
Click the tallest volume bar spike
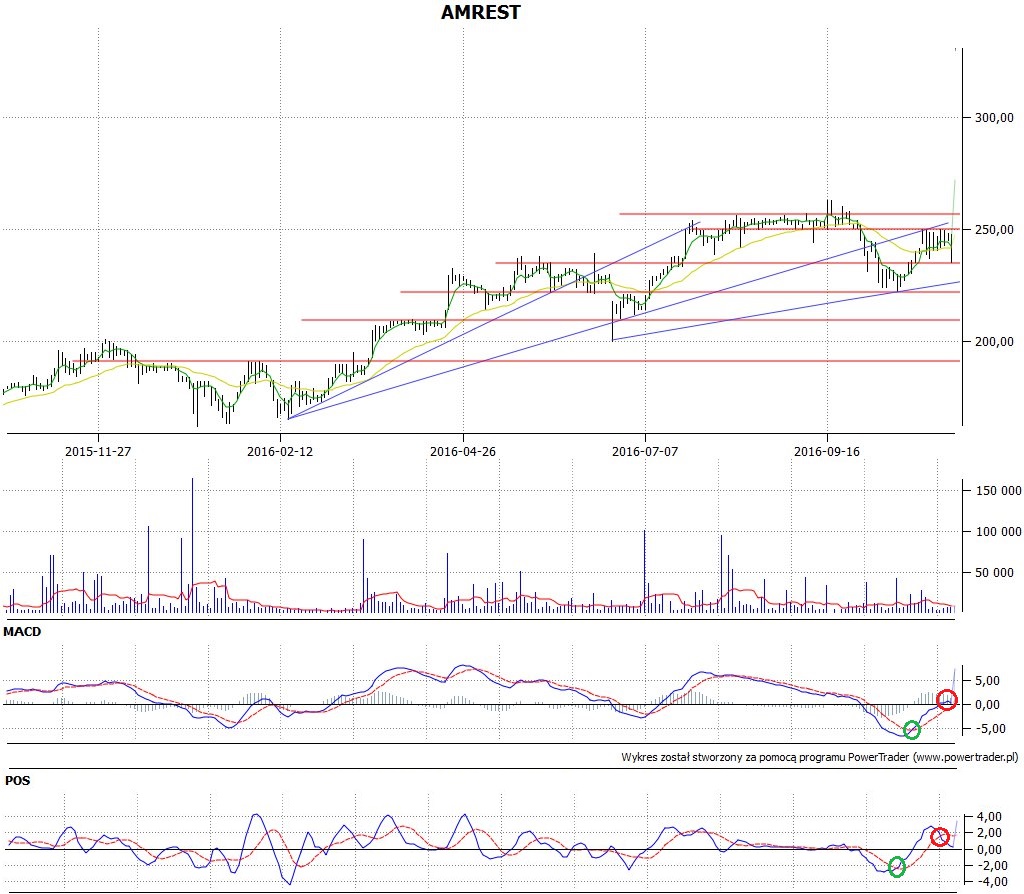point(193,545)
